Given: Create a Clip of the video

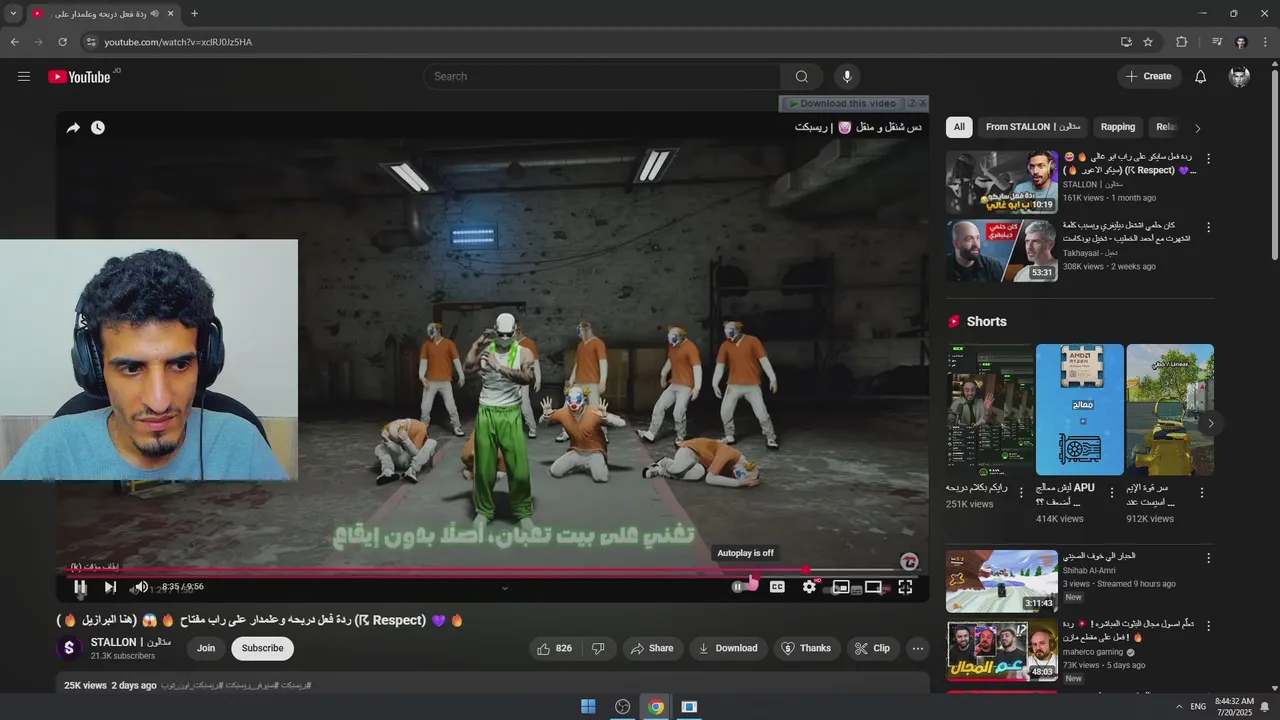Looking at the screenshot, I should 871,648.
